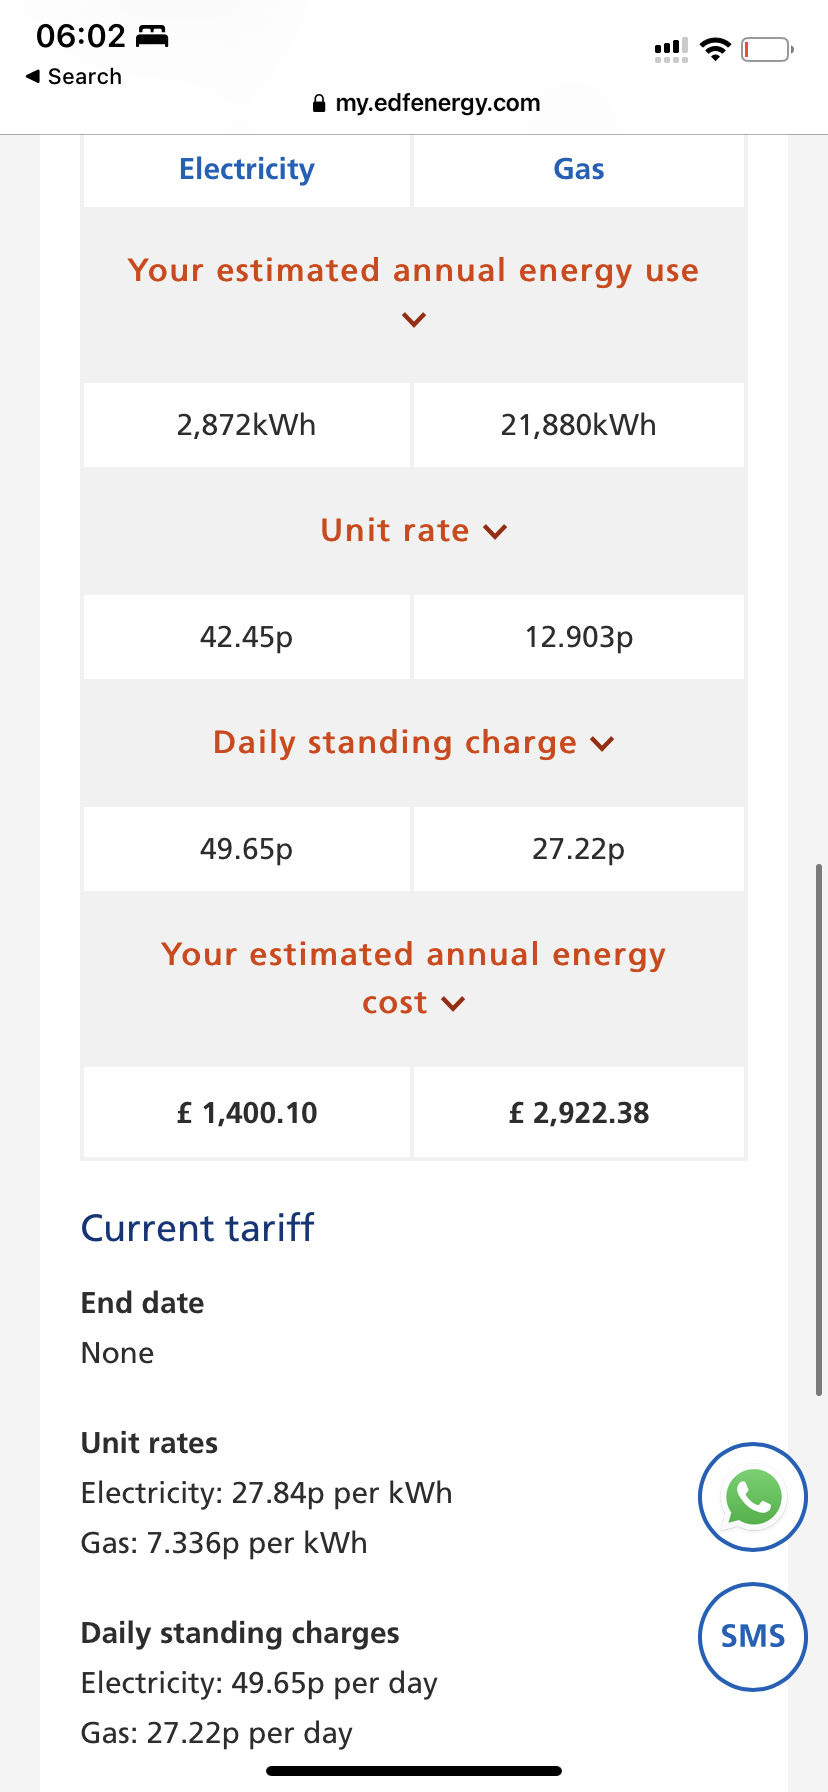Tap the 06:02 clock in status bar
This screenshot has width=828, height=1792.
pos(80,37)
